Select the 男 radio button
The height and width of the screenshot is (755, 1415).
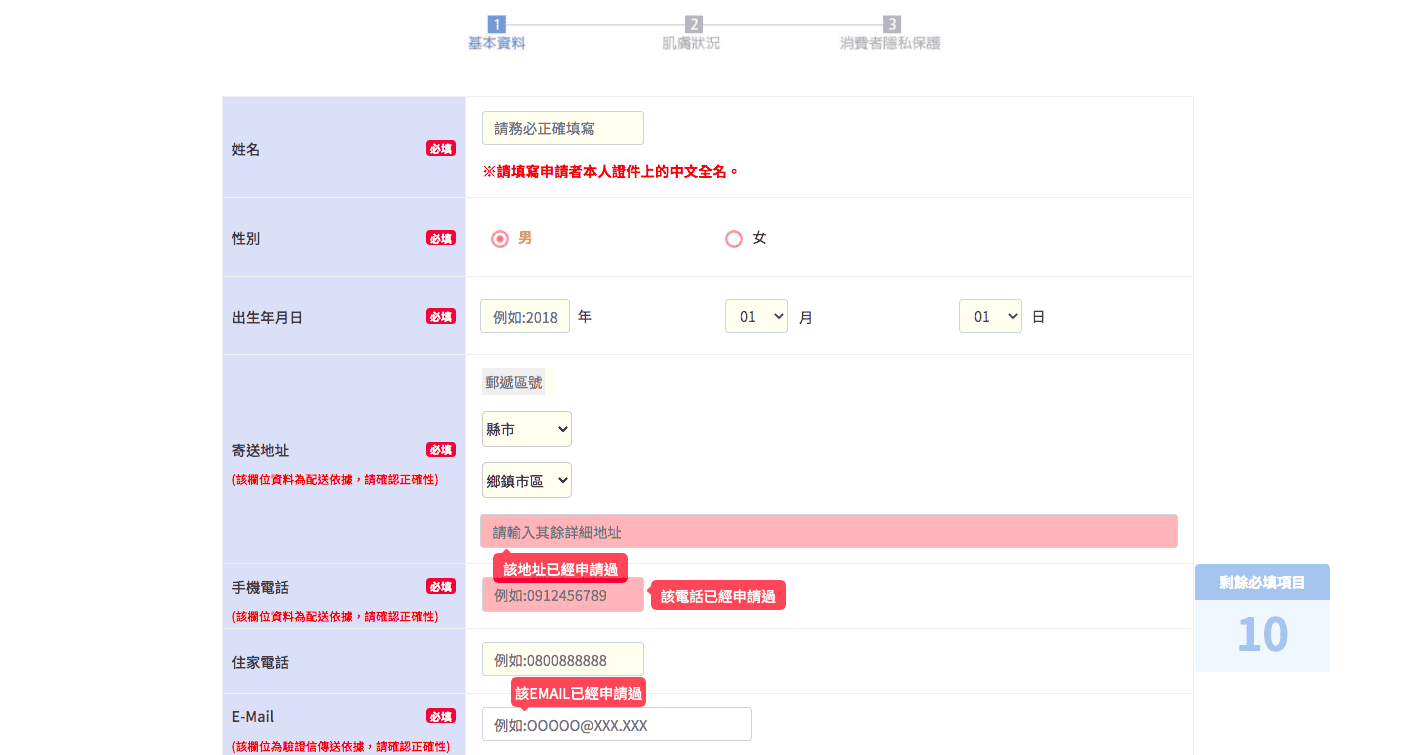point(500,239)
